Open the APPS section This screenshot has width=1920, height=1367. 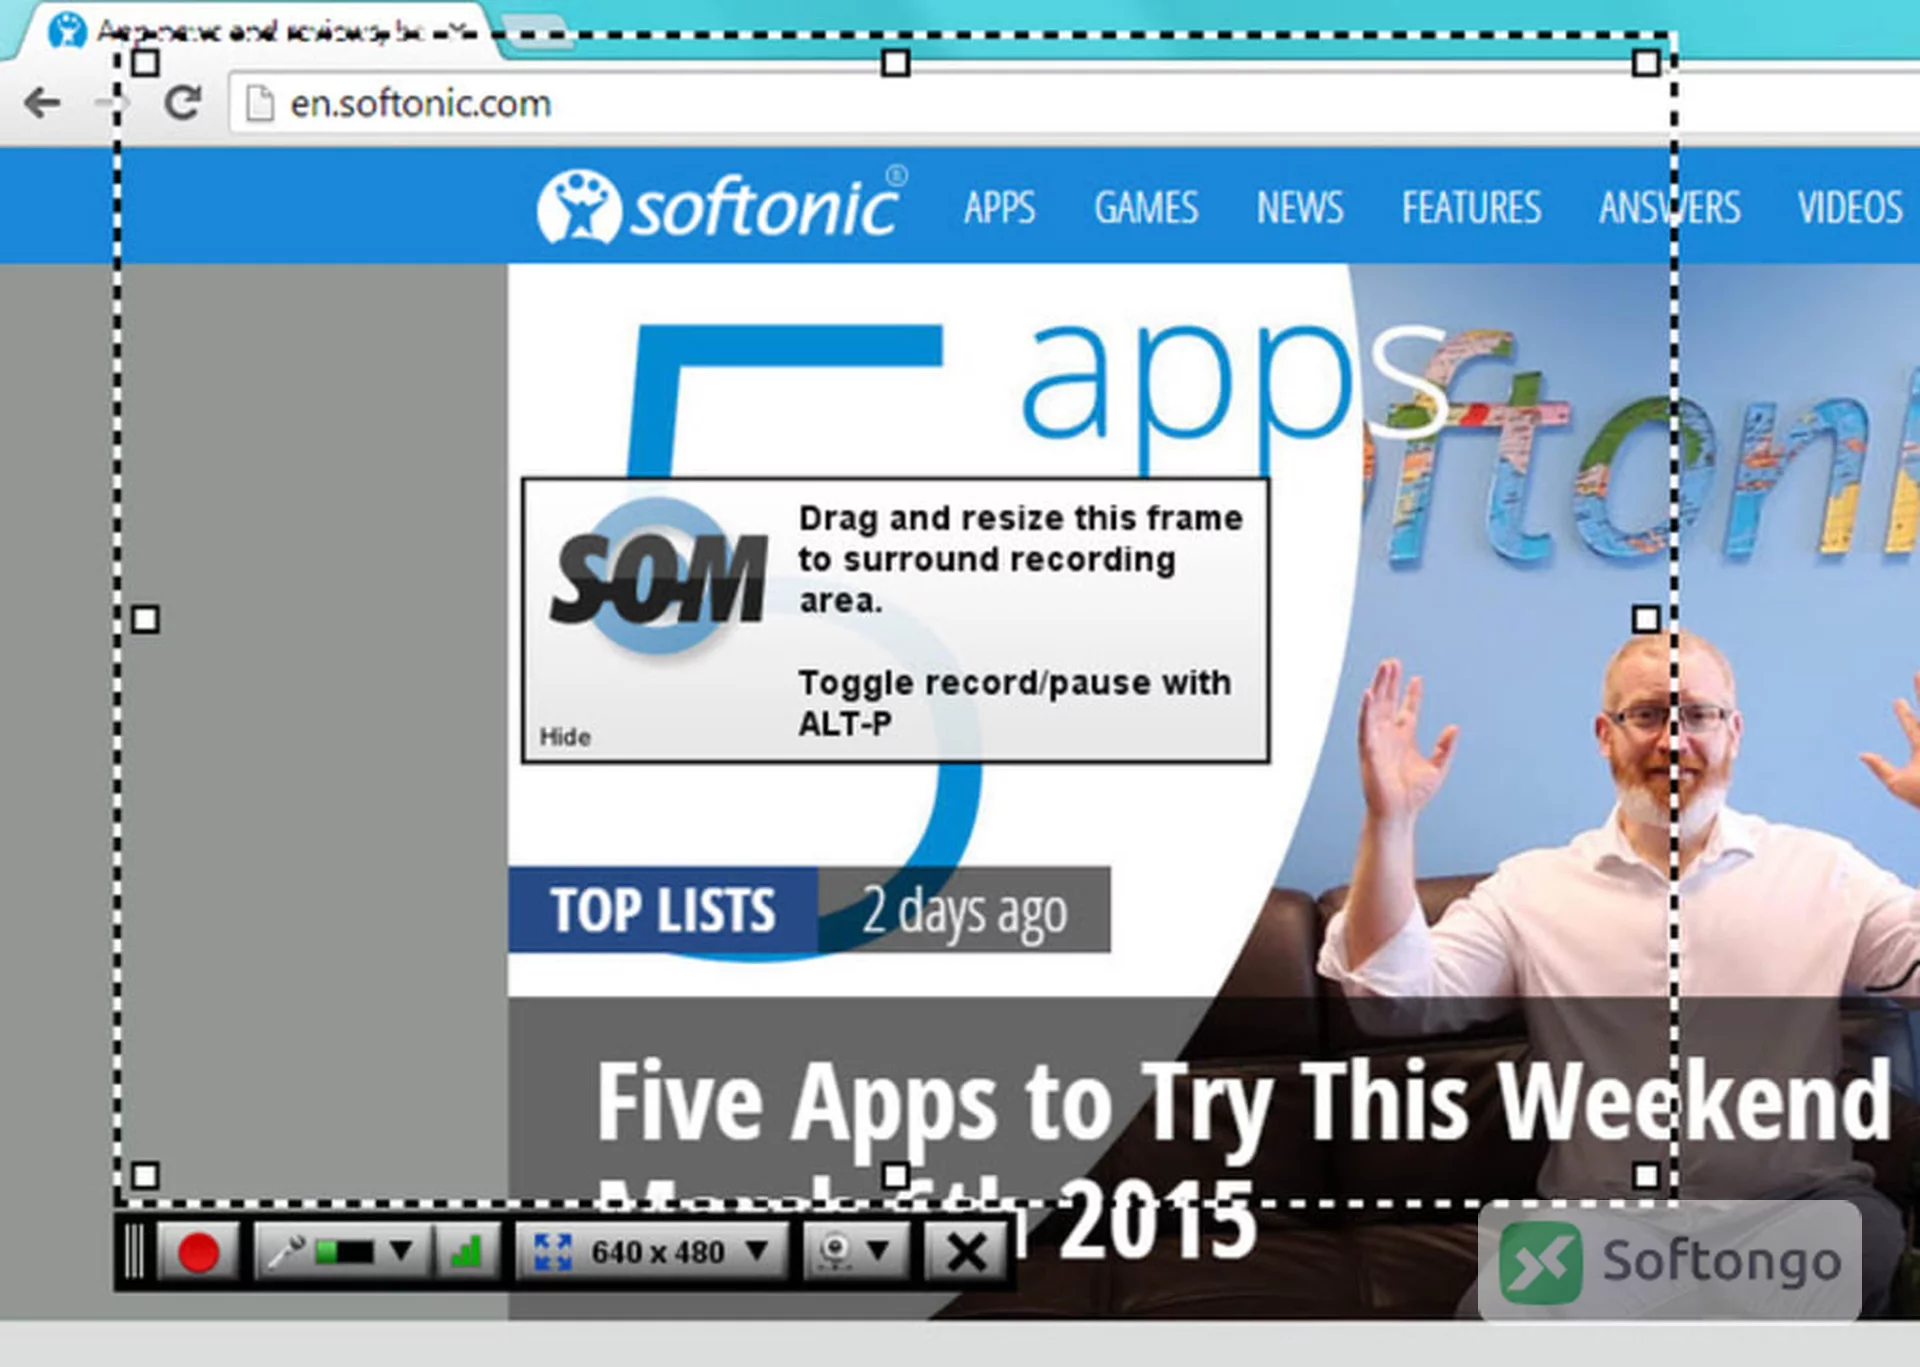[x=999, y=207]
